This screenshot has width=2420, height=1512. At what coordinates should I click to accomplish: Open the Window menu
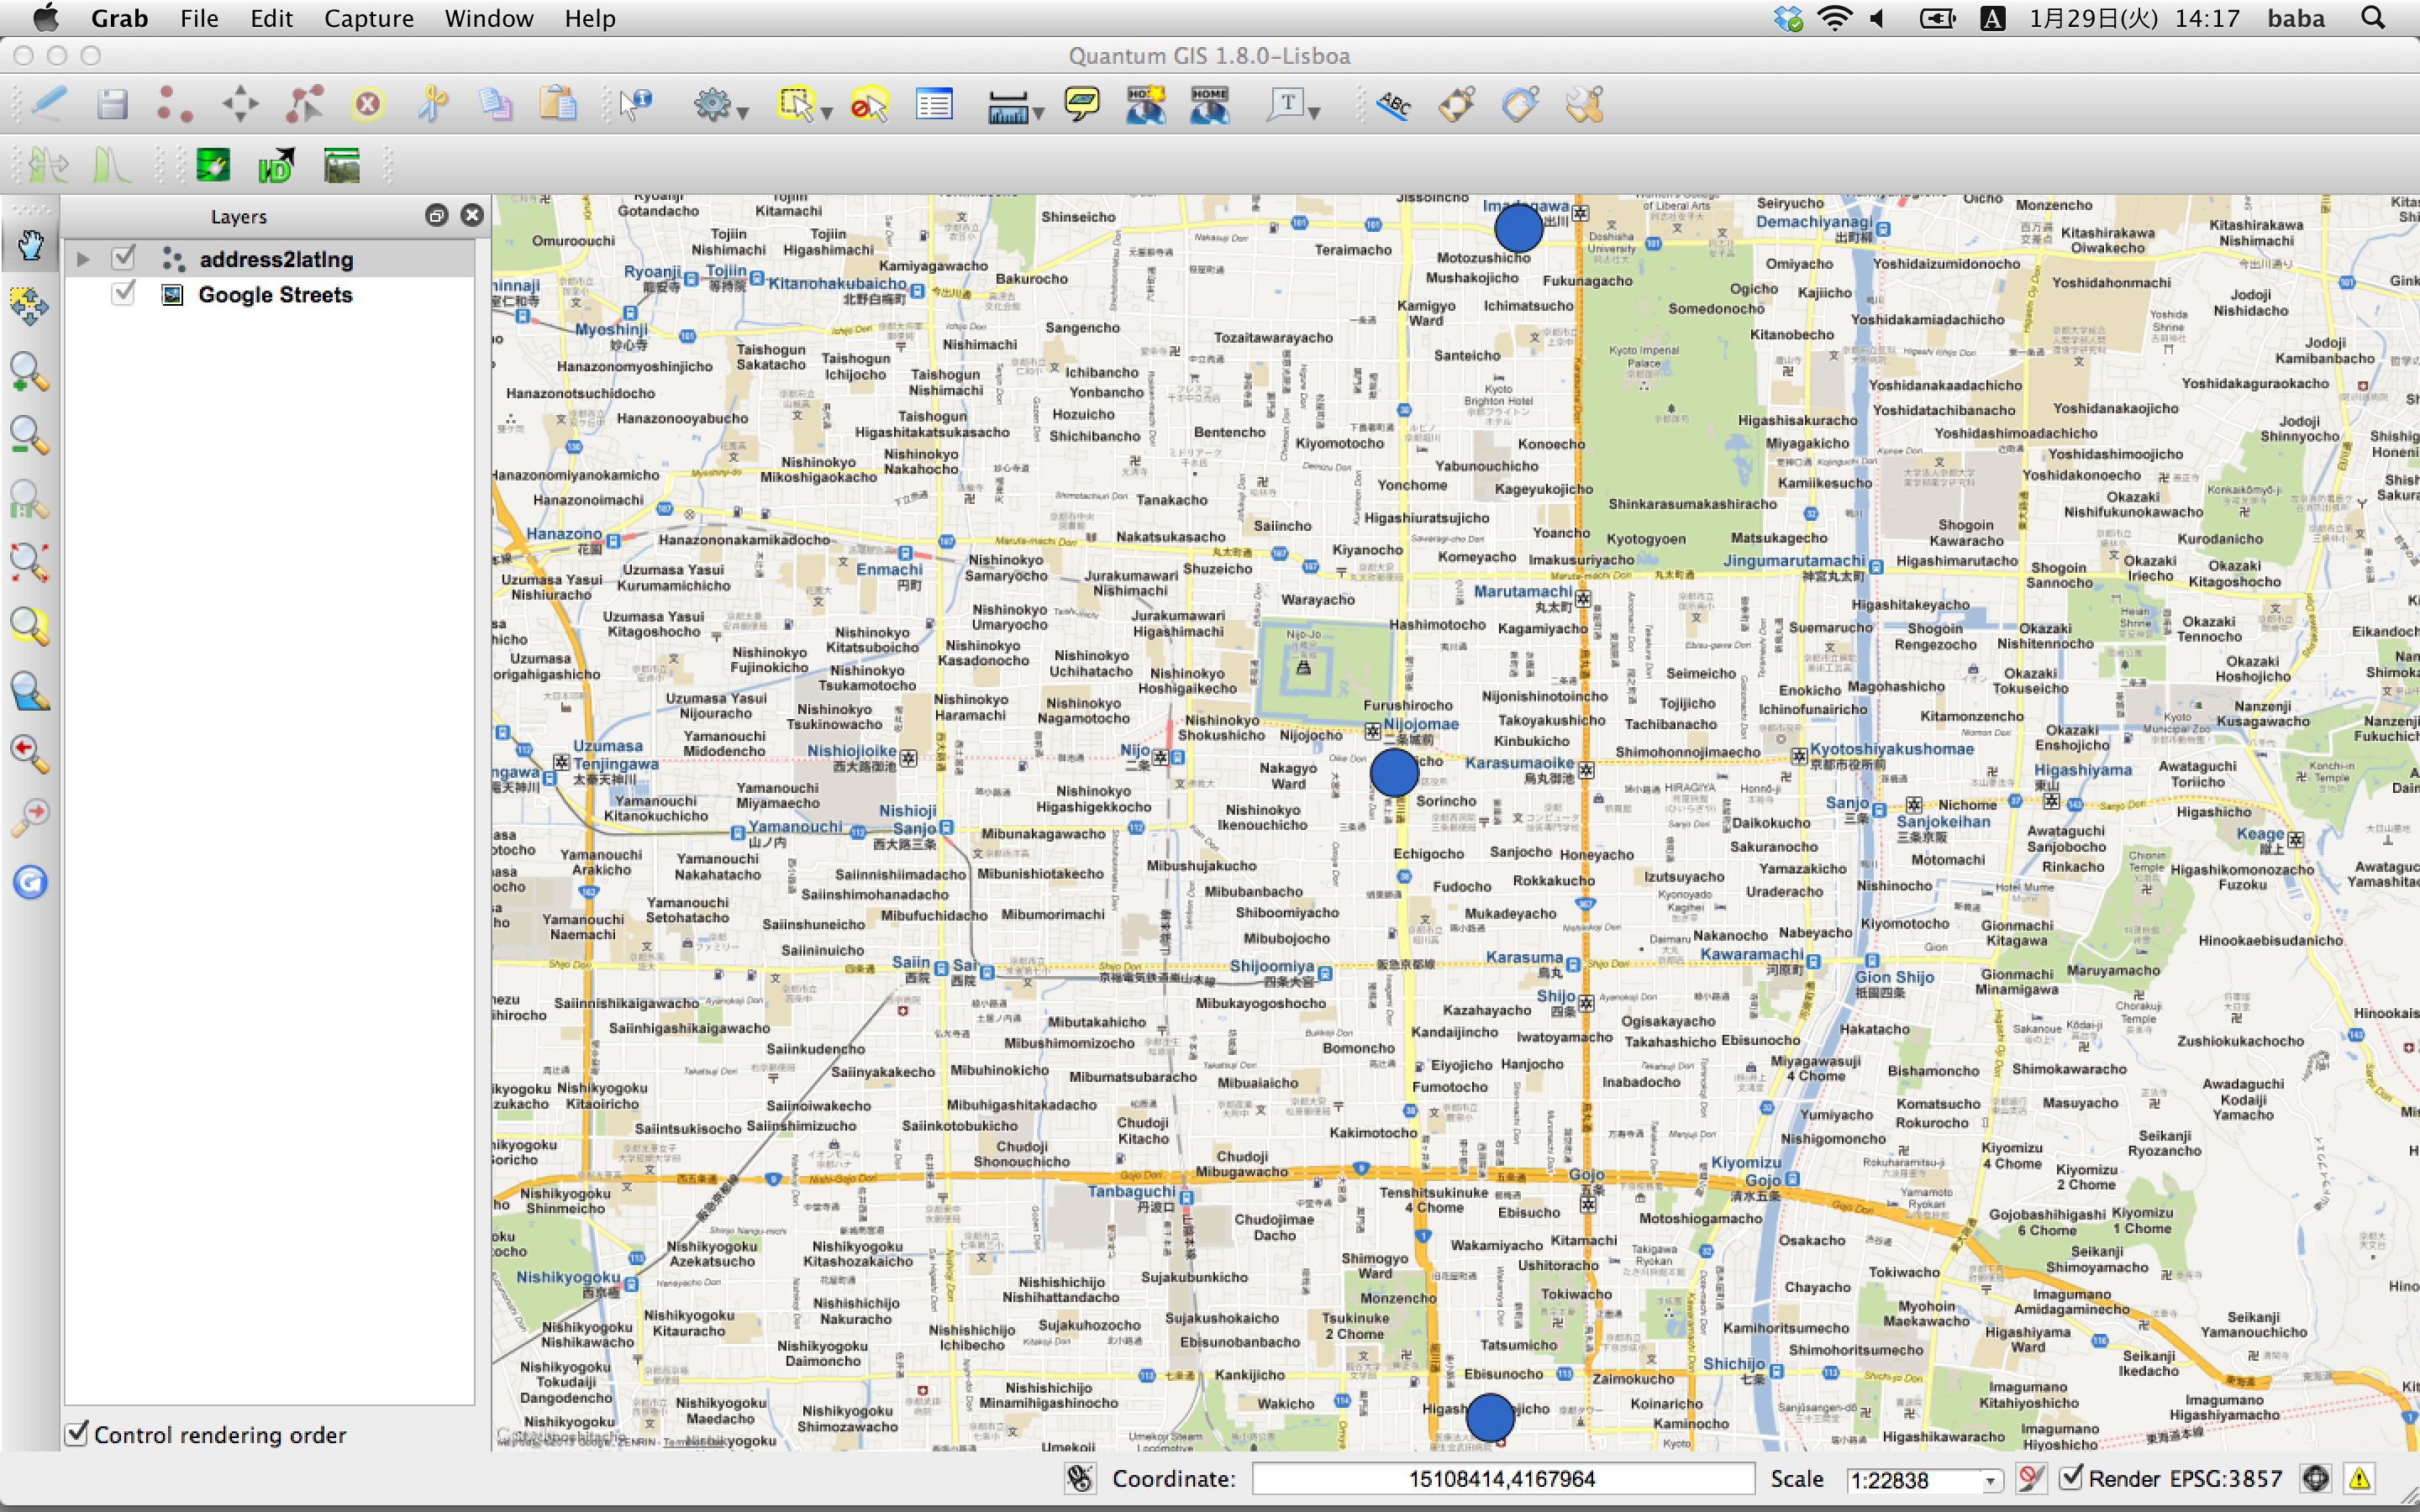[x=489, y=18]
